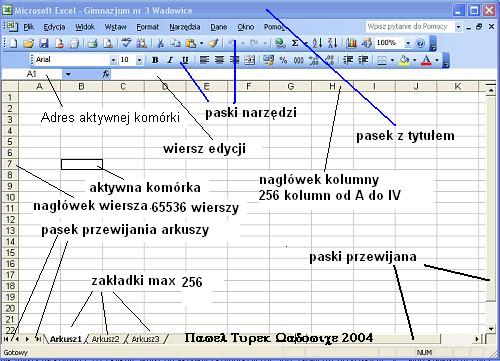
Task: Open the Font Color dropdown arrow
Action: [437, 60]
